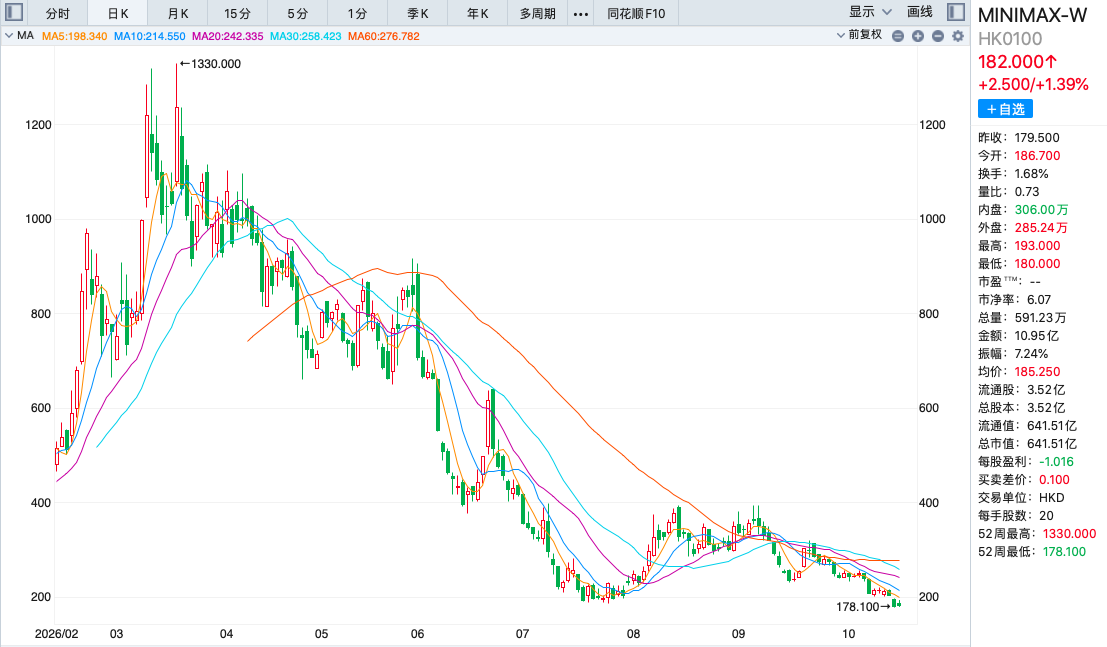1107x647 pixels.
Task: Select the 1分 period tab
Action: coord(357,13)
